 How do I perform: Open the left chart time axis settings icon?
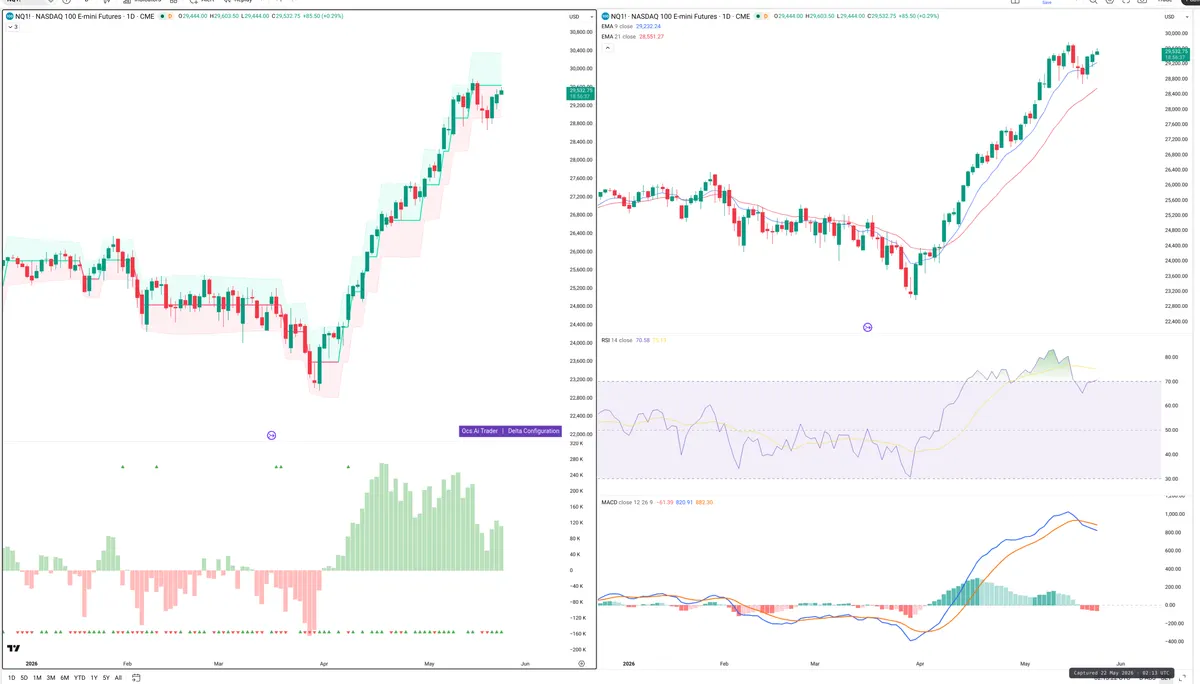[x=581, y=664]
